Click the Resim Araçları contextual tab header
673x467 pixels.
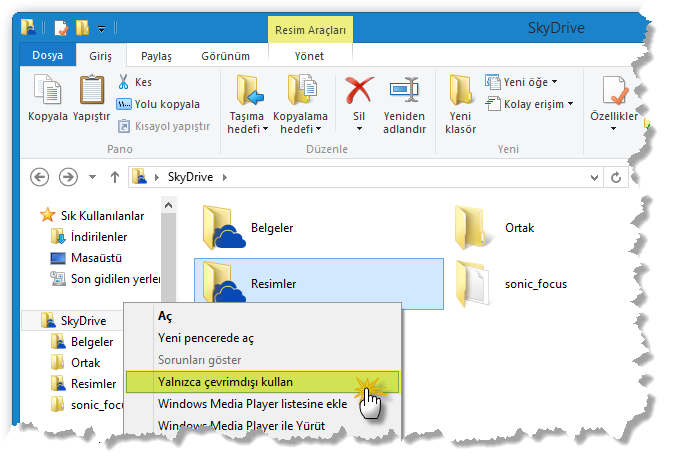310,30
